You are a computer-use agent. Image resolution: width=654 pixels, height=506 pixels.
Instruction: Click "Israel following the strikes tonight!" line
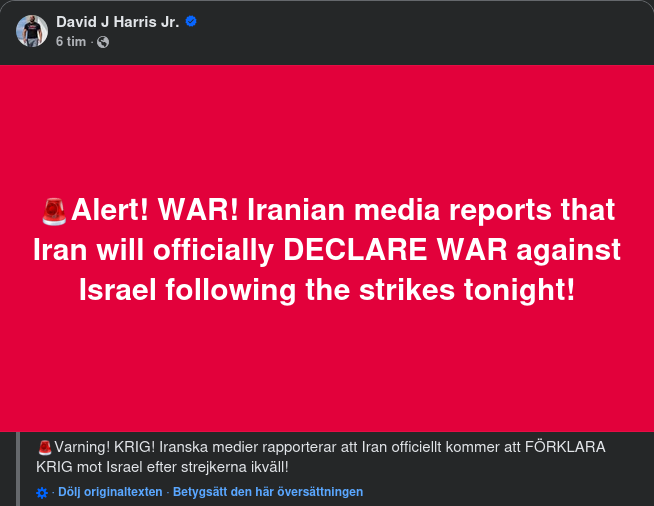[327, 290]
